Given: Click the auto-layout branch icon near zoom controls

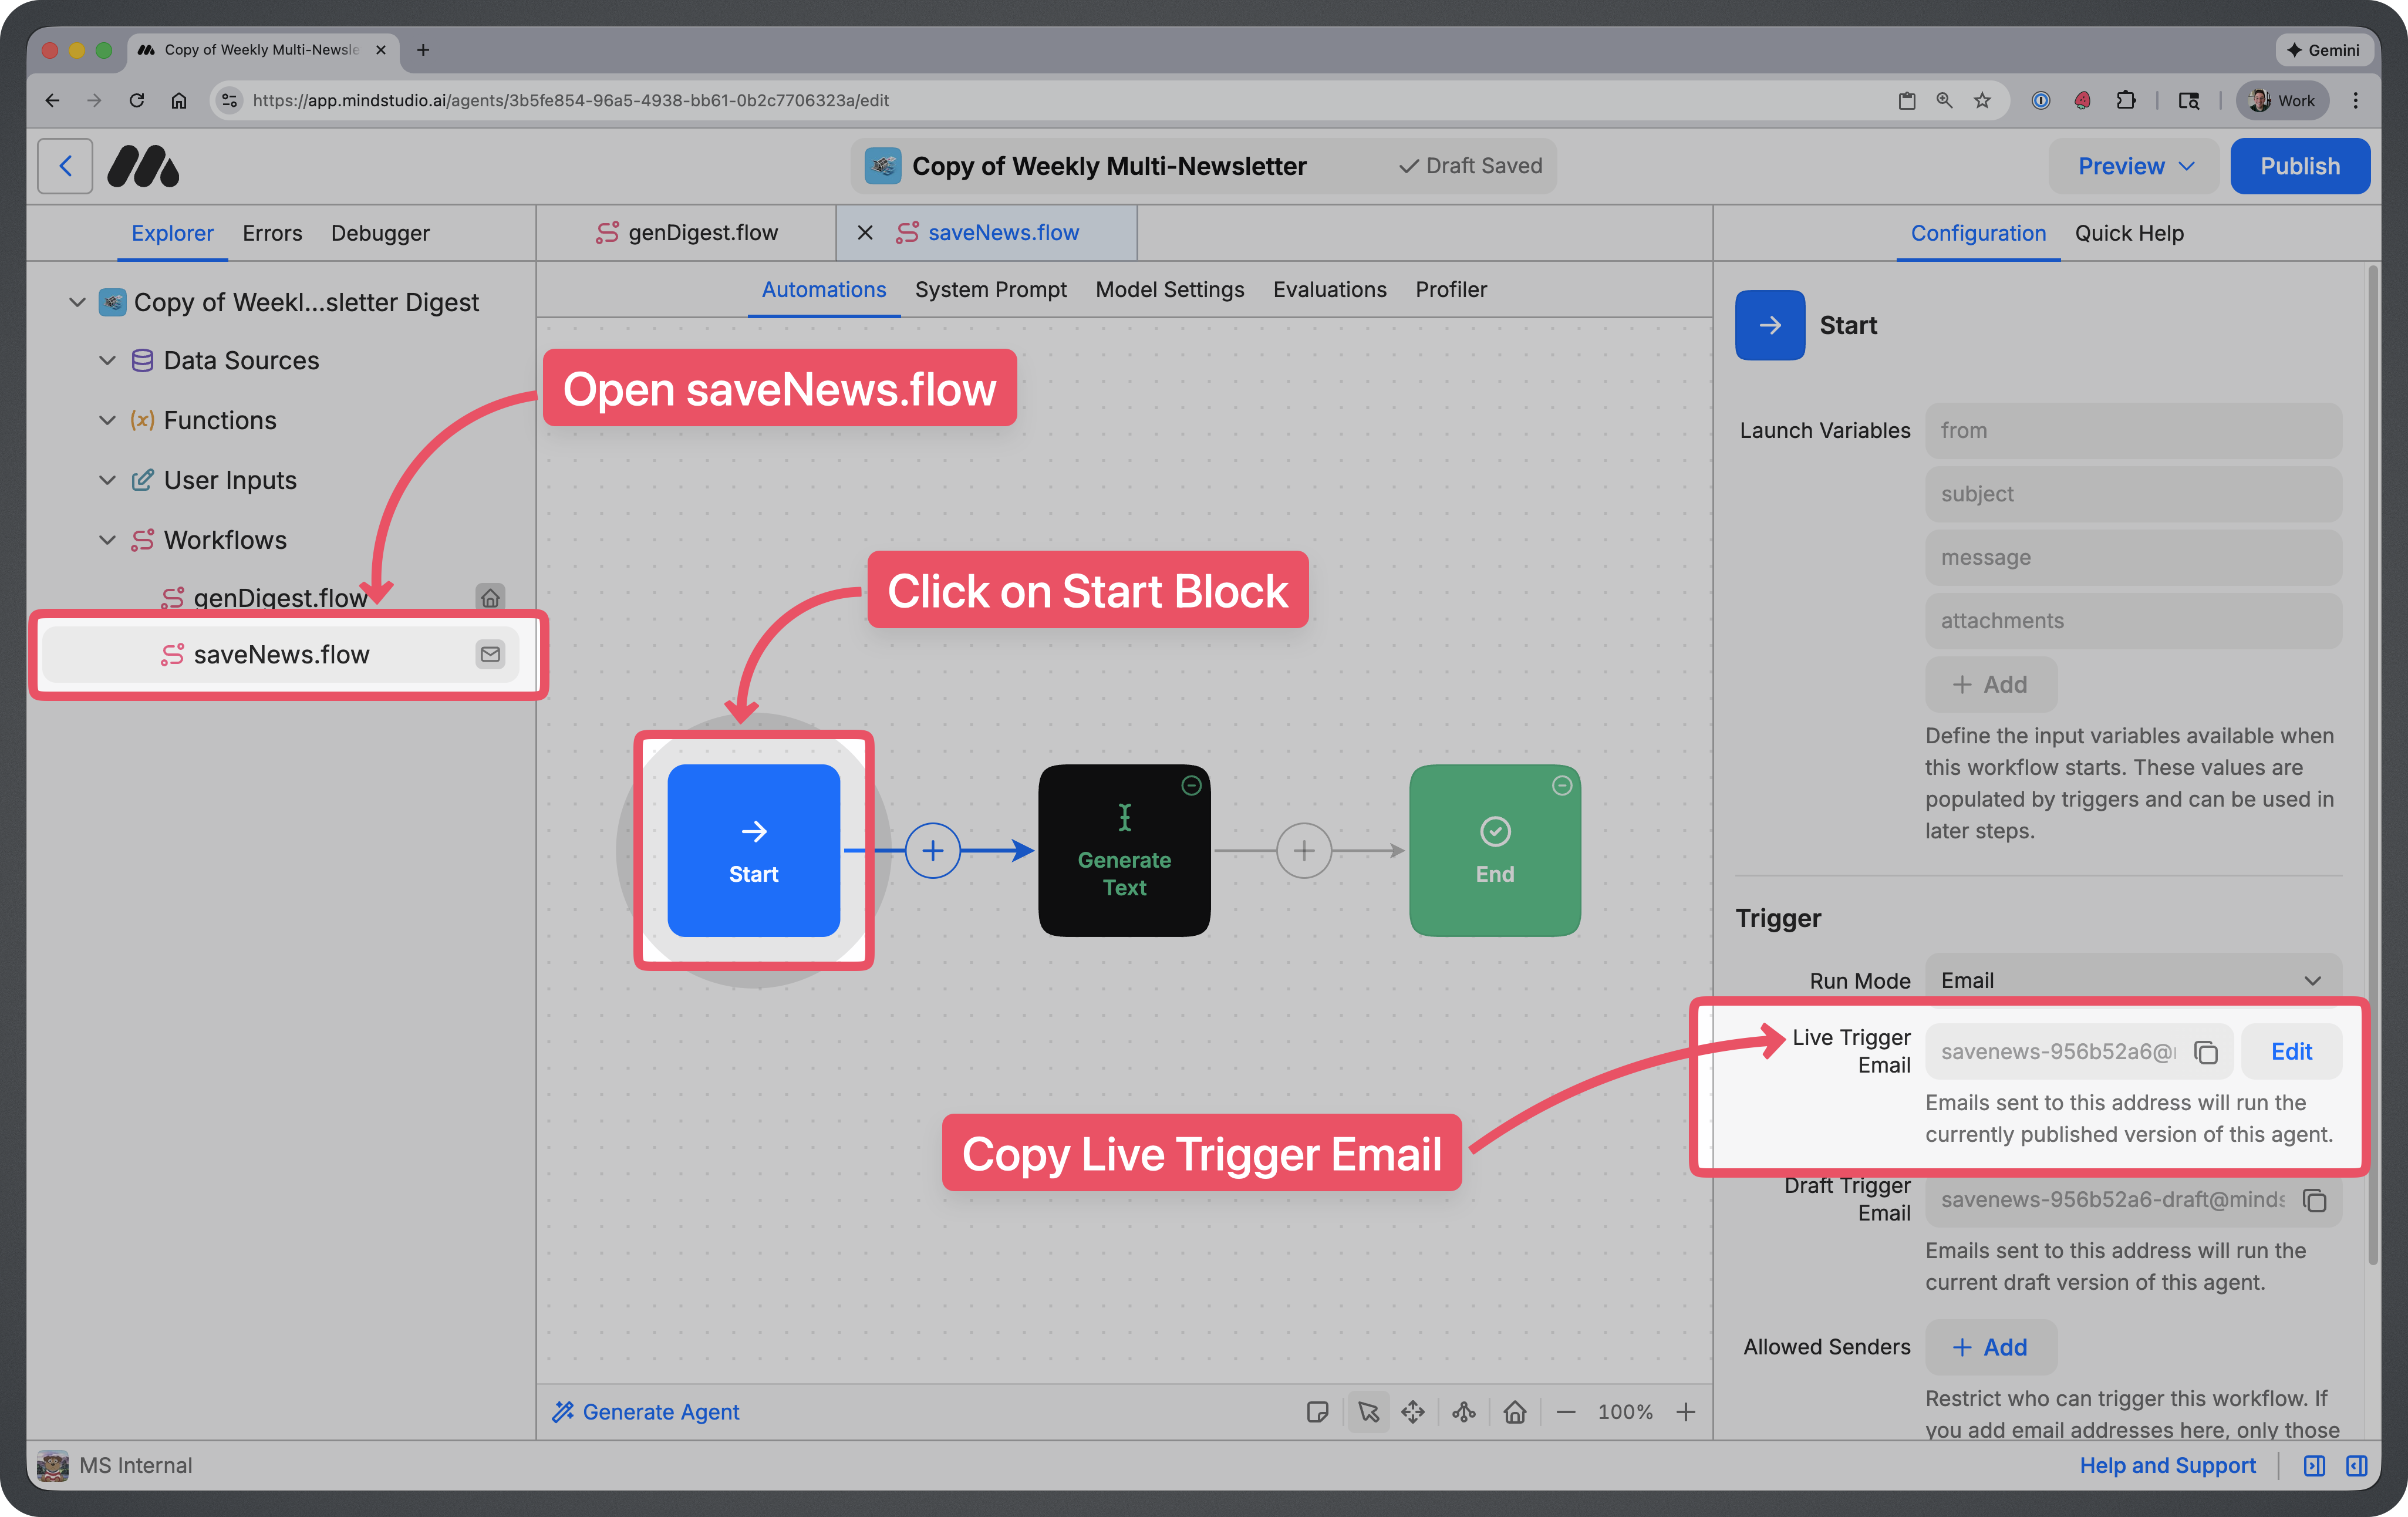Looking at the screenshot, I should (1463, 1412).
